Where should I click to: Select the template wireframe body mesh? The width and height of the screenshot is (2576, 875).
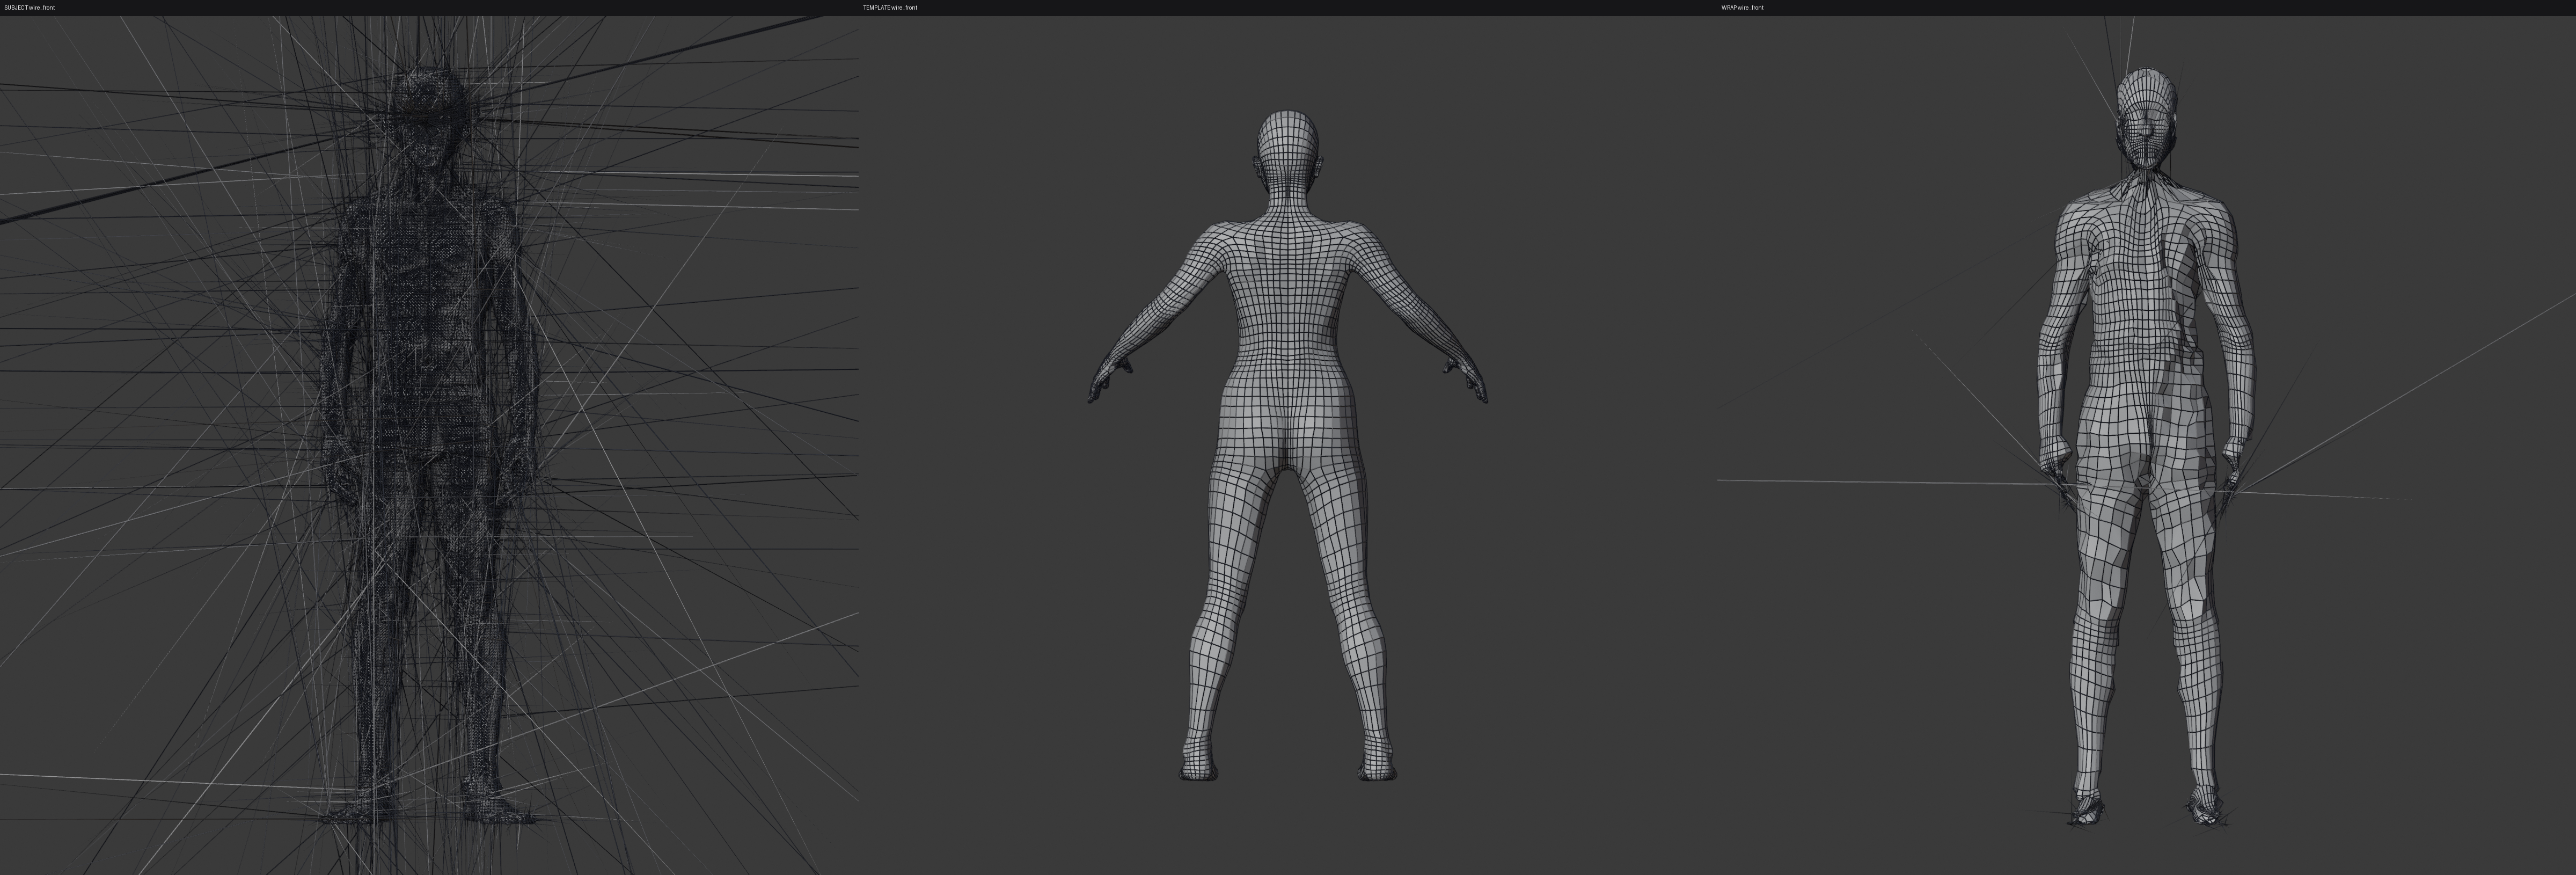1288,446
